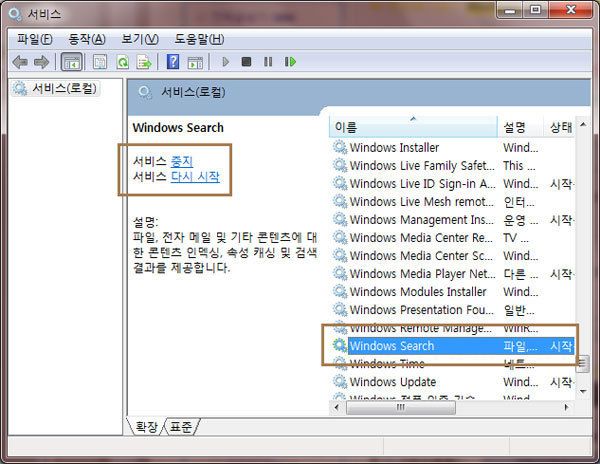Click the gear icon beside Windows Update

point(340,381)
